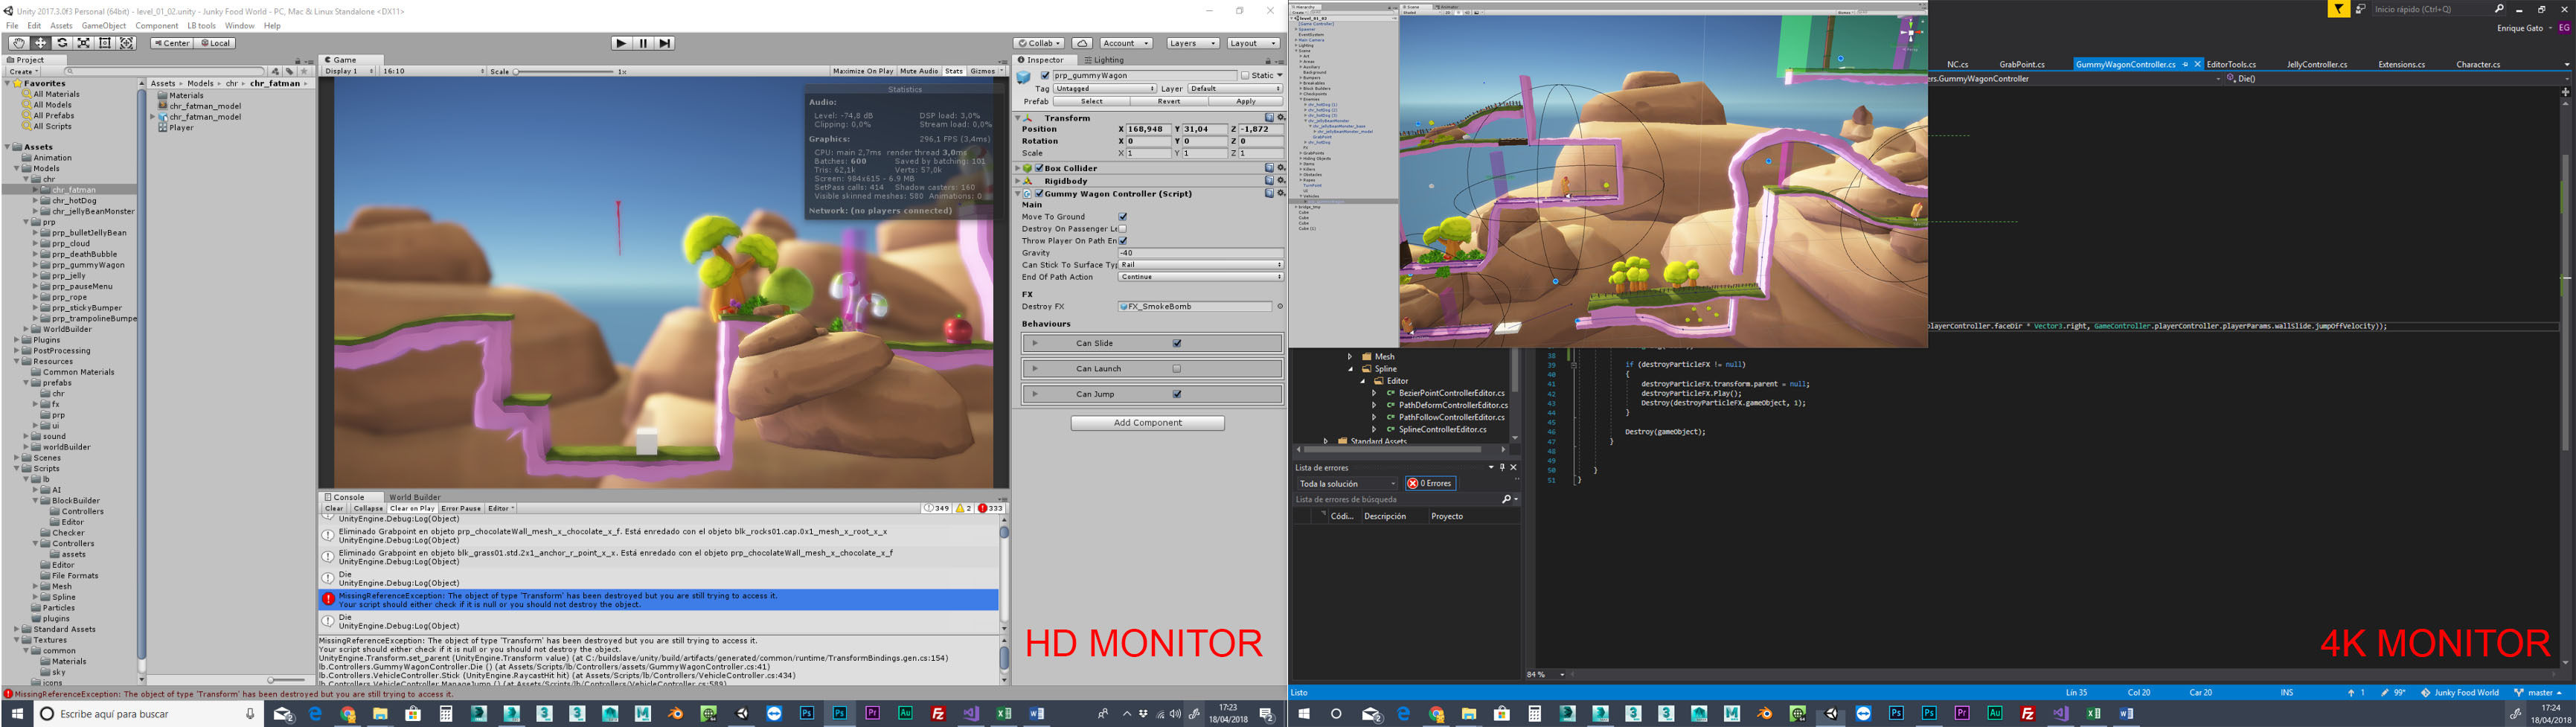This screenshot has width=2576, height=727.
Task: Uncheck Move To Ground option
Action: pos(1122,217)
